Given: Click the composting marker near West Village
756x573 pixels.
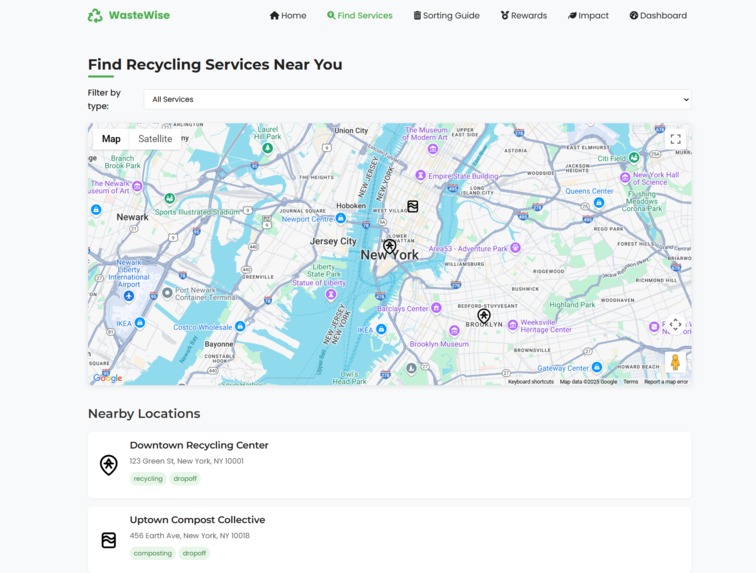Looking at the screenshot, I should pos(413,206).
